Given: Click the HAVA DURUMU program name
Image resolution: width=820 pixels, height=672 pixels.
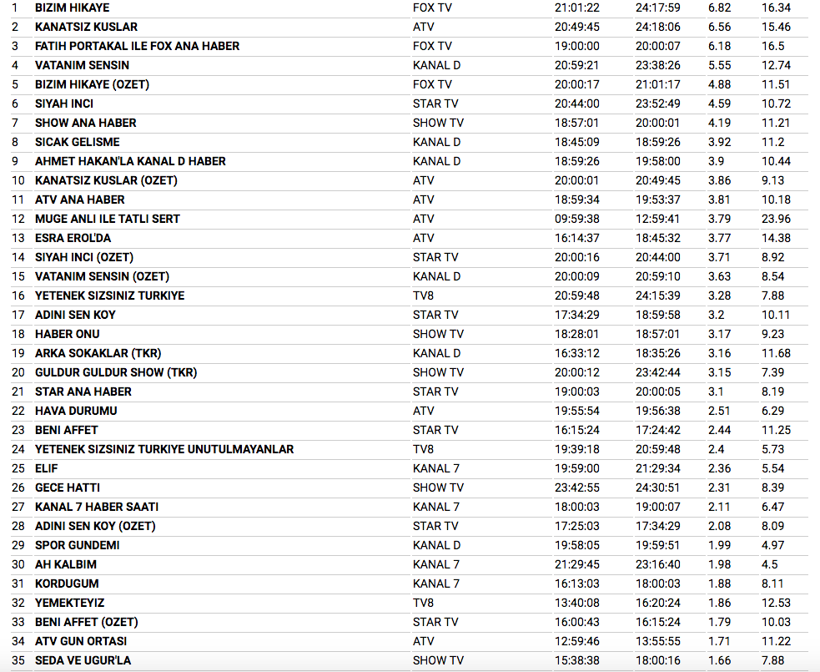Looking at the screenshot, I should coord(76,411).
